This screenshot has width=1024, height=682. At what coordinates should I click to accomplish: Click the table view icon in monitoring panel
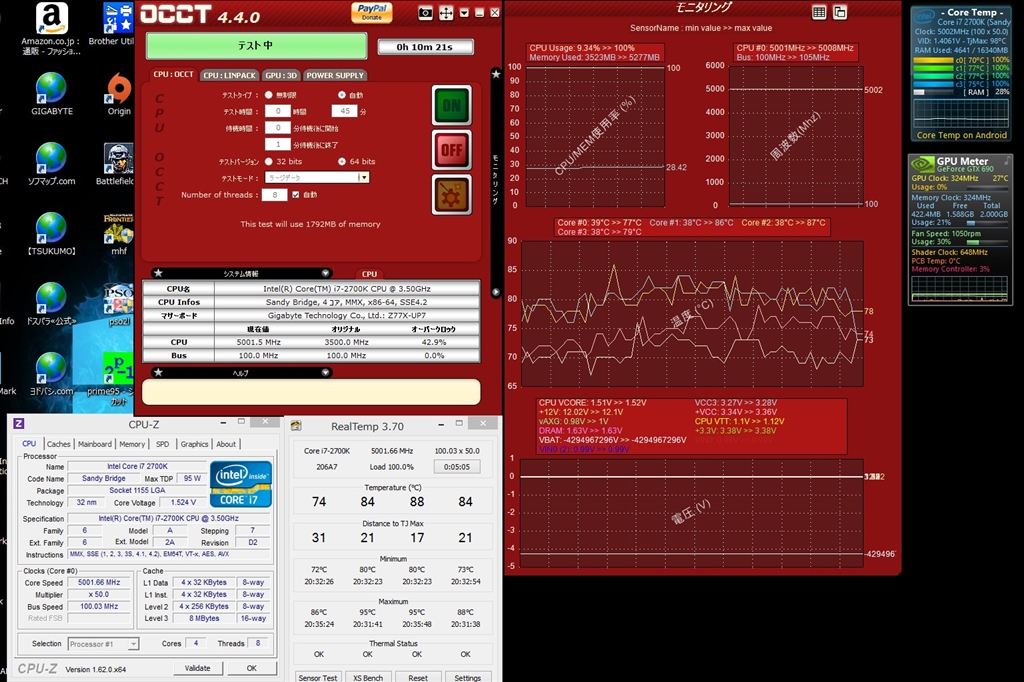click(x=819, y=12)
